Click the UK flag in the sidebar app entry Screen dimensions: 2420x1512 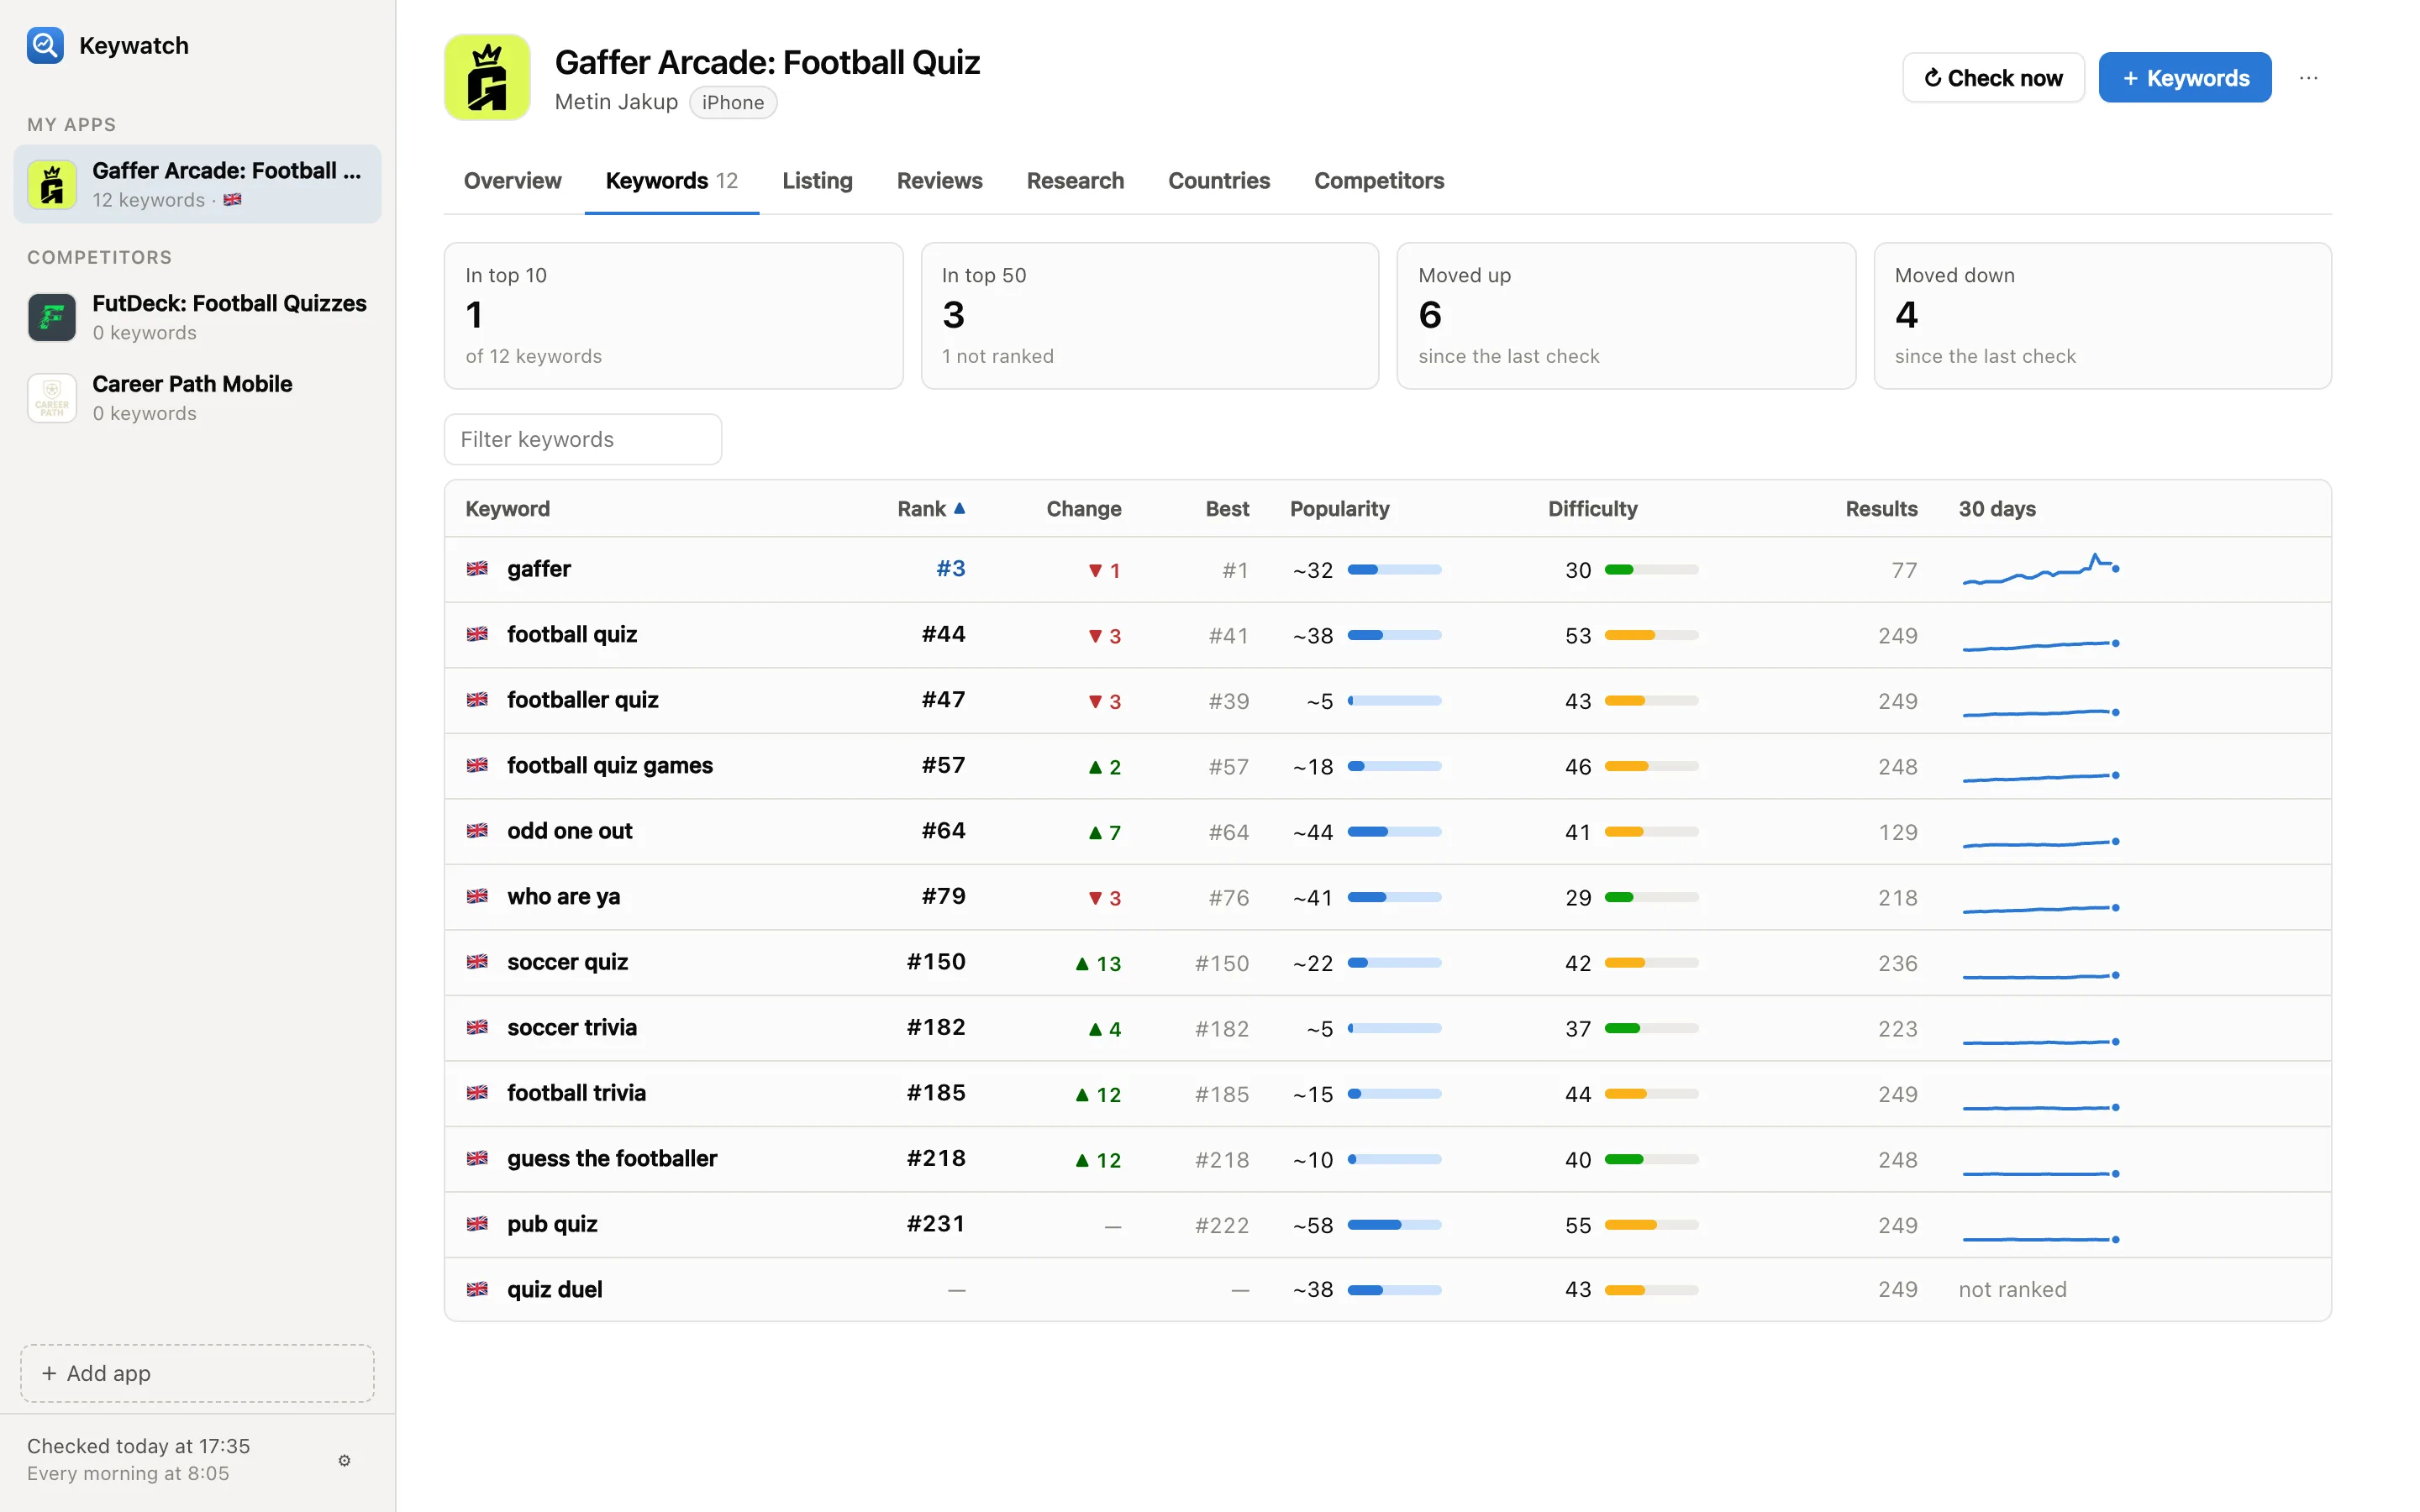[232, 199]
